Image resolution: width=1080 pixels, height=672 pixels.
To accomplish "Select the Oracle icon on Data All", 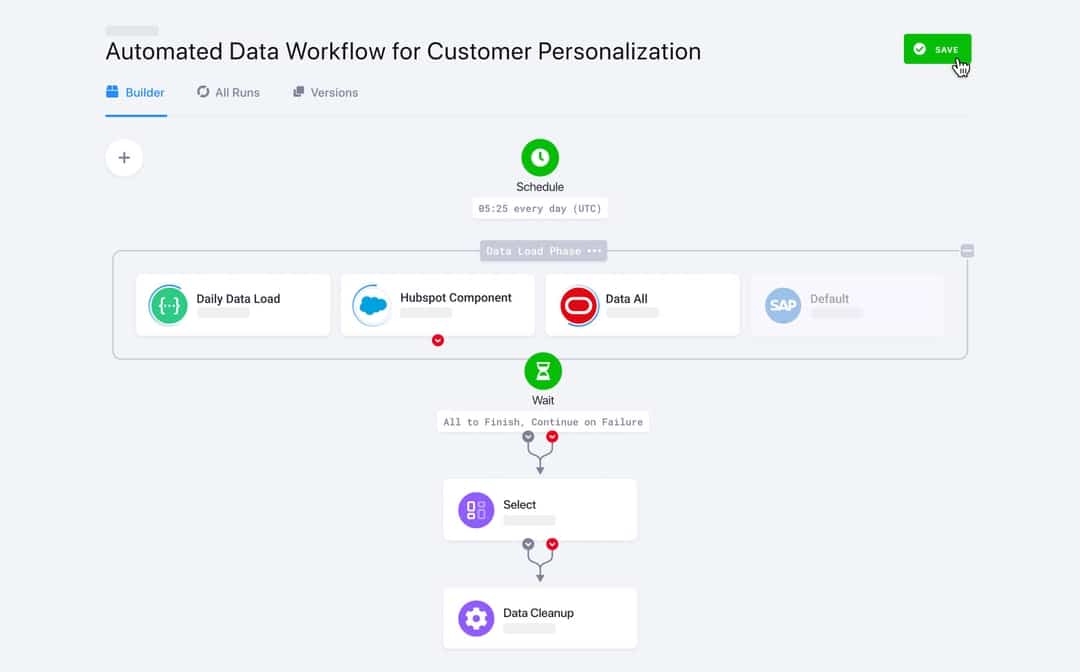I will (578, 305).
